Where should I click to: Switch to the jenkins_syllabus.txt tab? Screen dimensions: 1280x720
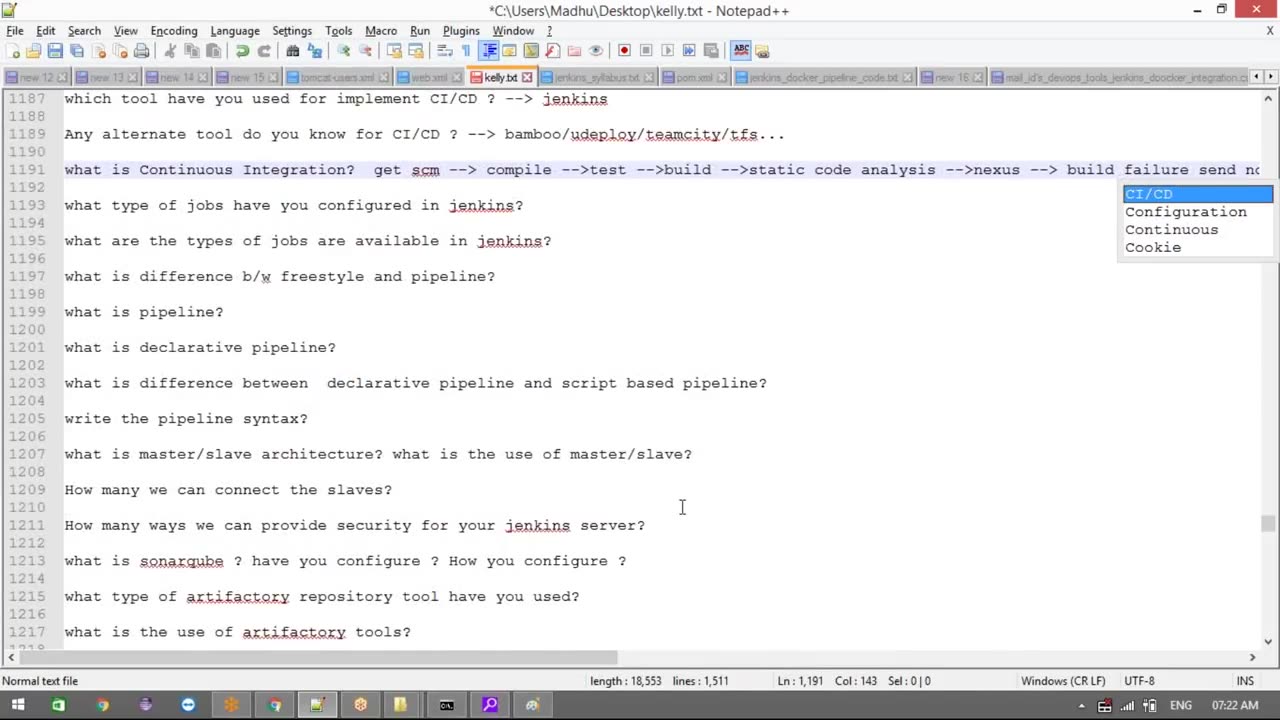click(x=597, y=77)
